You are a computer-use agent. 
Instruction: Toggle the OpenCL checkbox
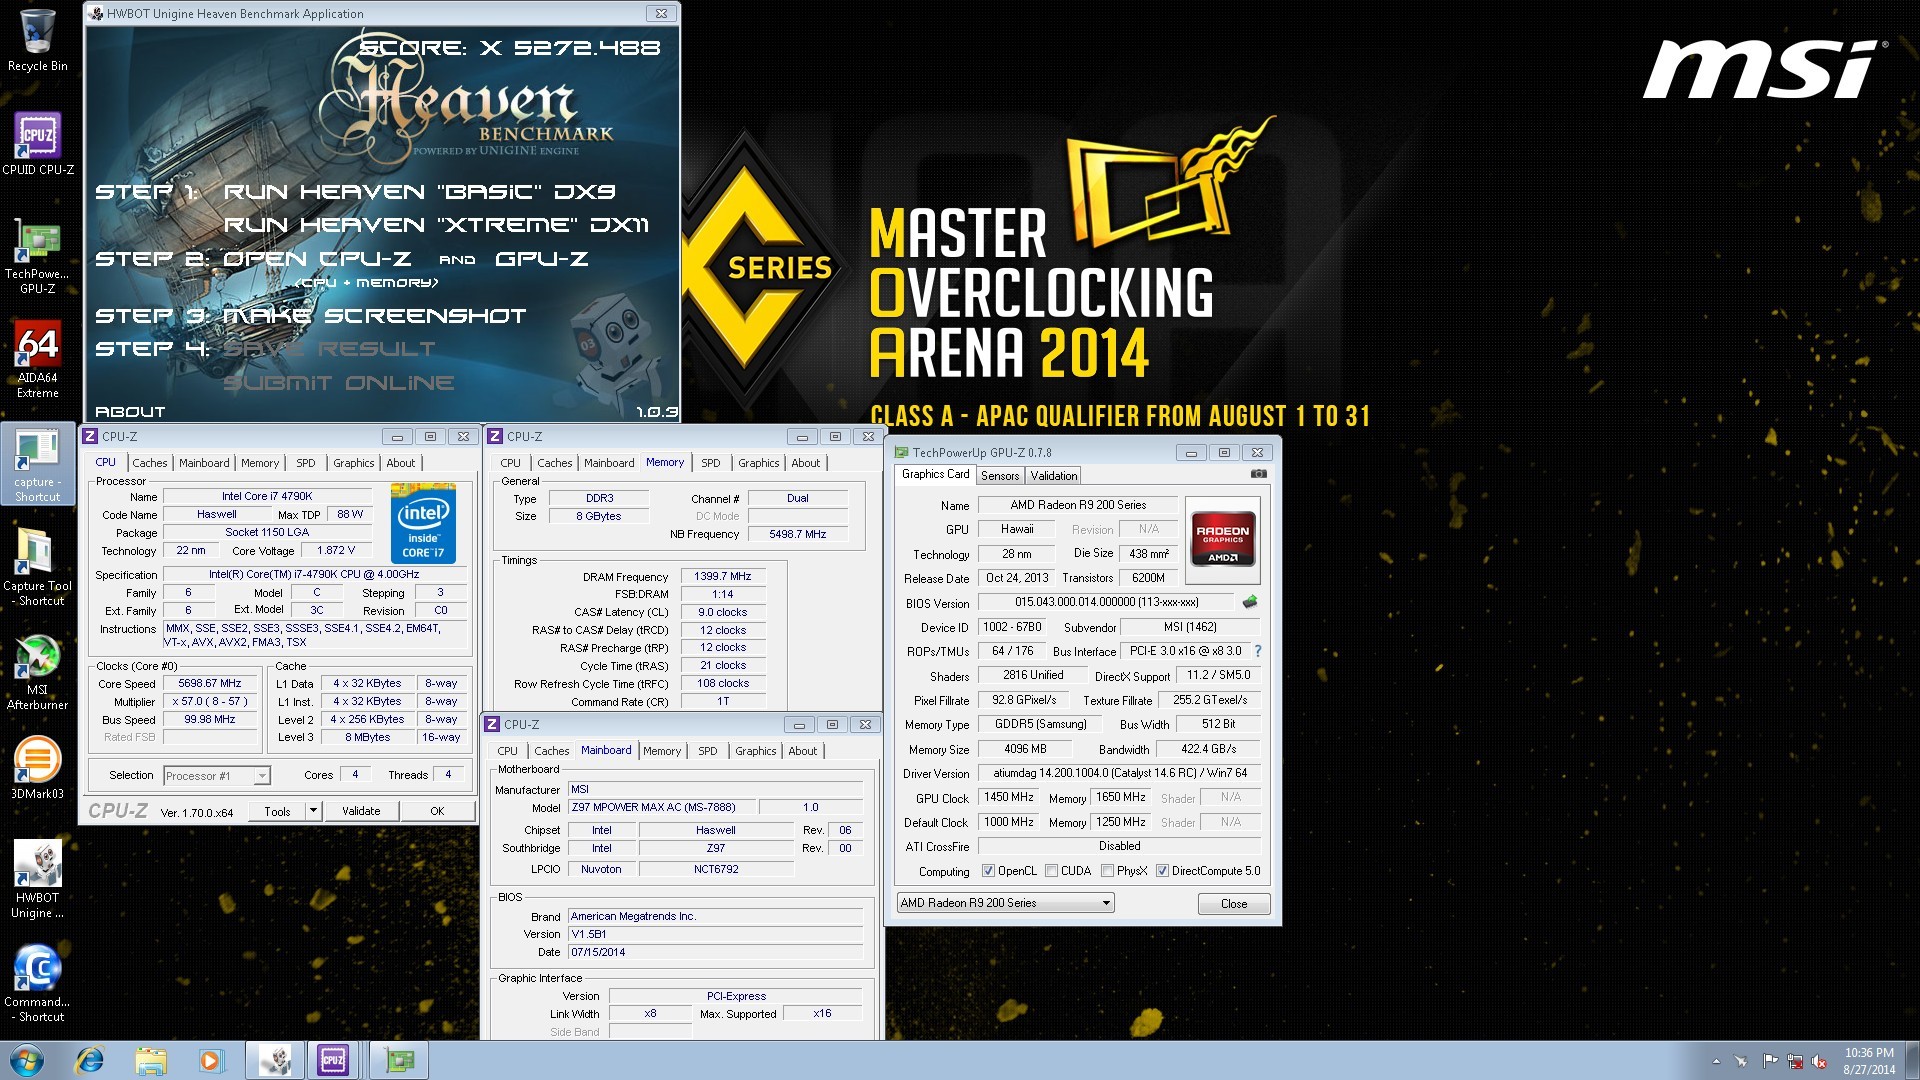(x=988, y=871)
